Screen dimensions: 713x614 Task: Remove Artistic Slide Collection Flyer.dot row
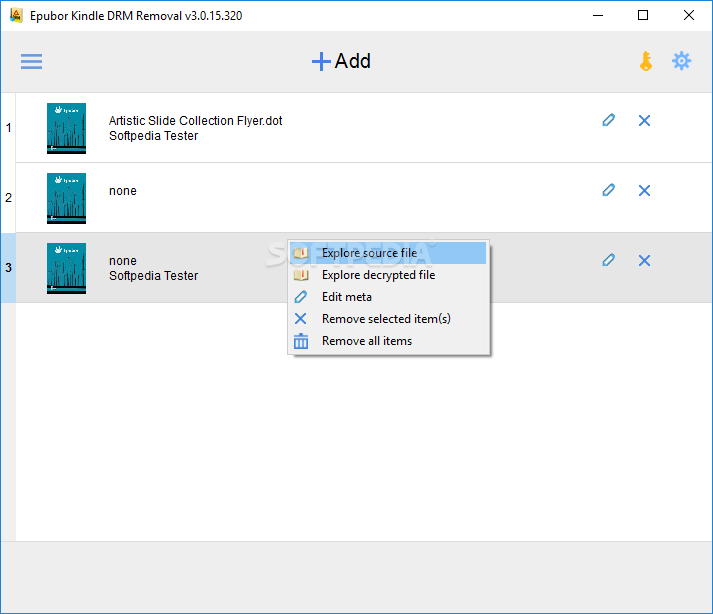click(644, 121)
